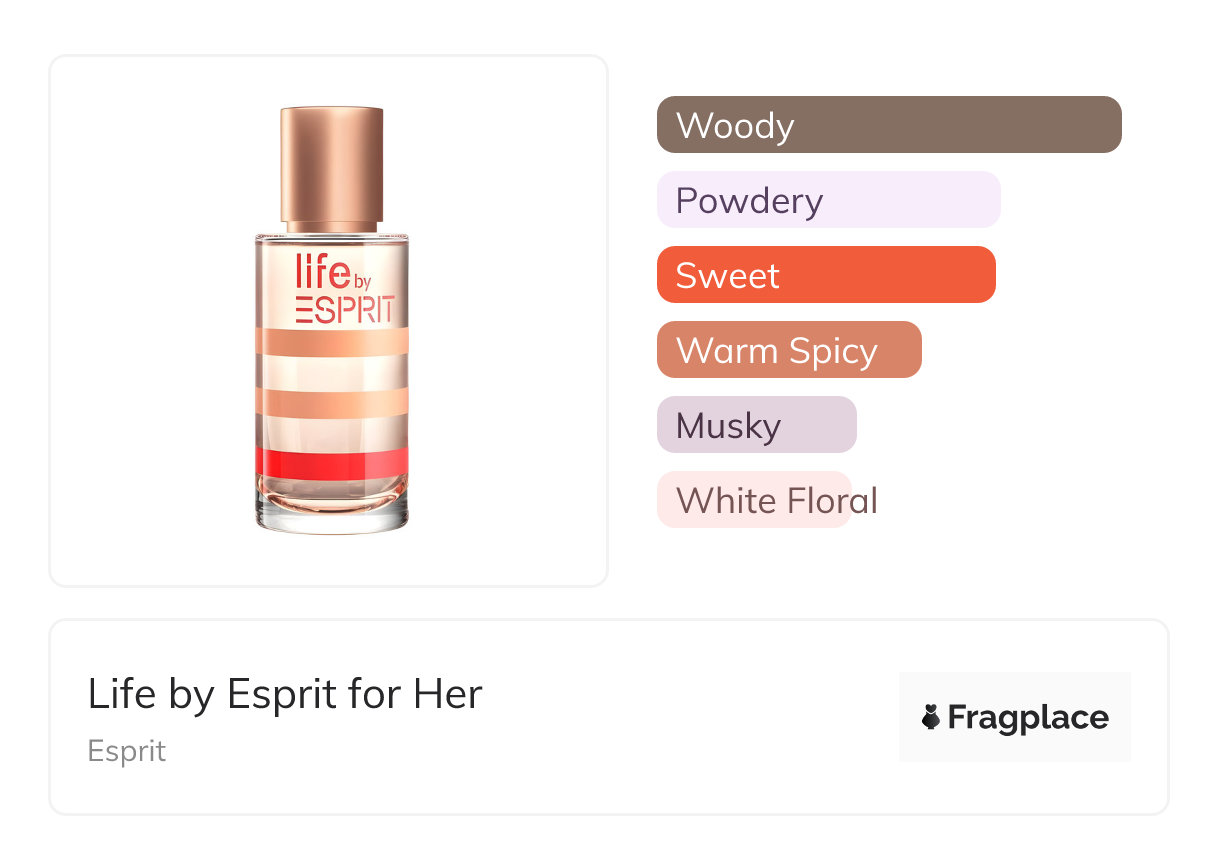Open the 'Life by Esprit for Her' title

285,694
